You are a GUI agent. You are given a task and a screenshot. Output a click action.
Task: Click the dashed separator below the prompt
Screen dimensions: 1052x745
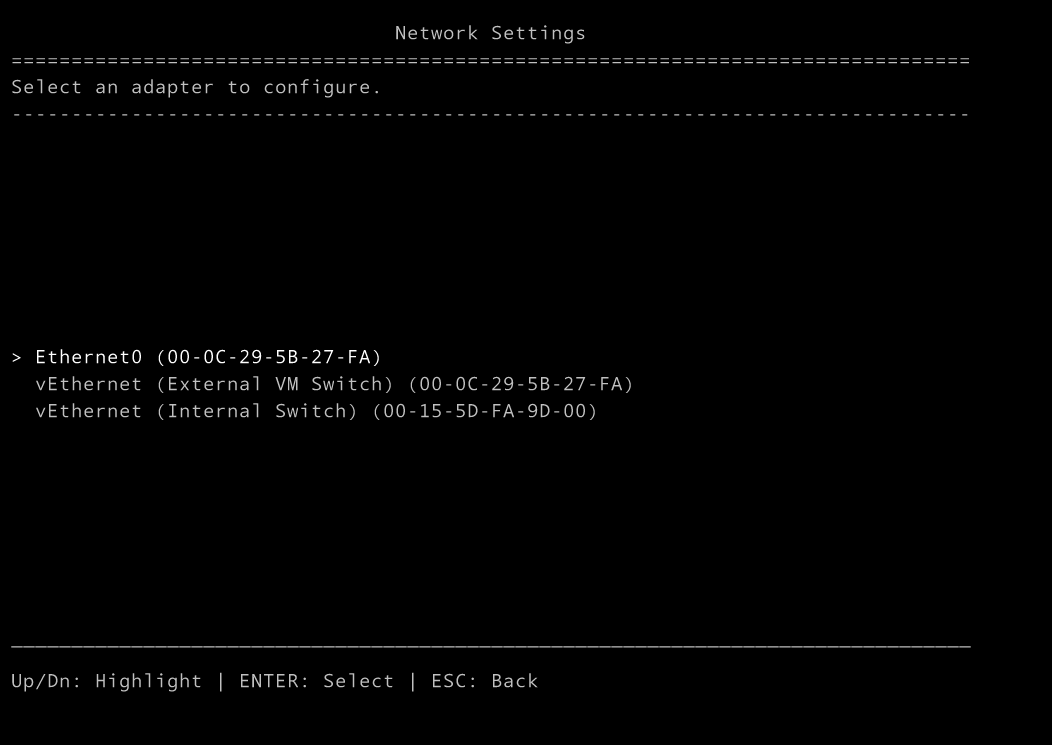(490, 114)
